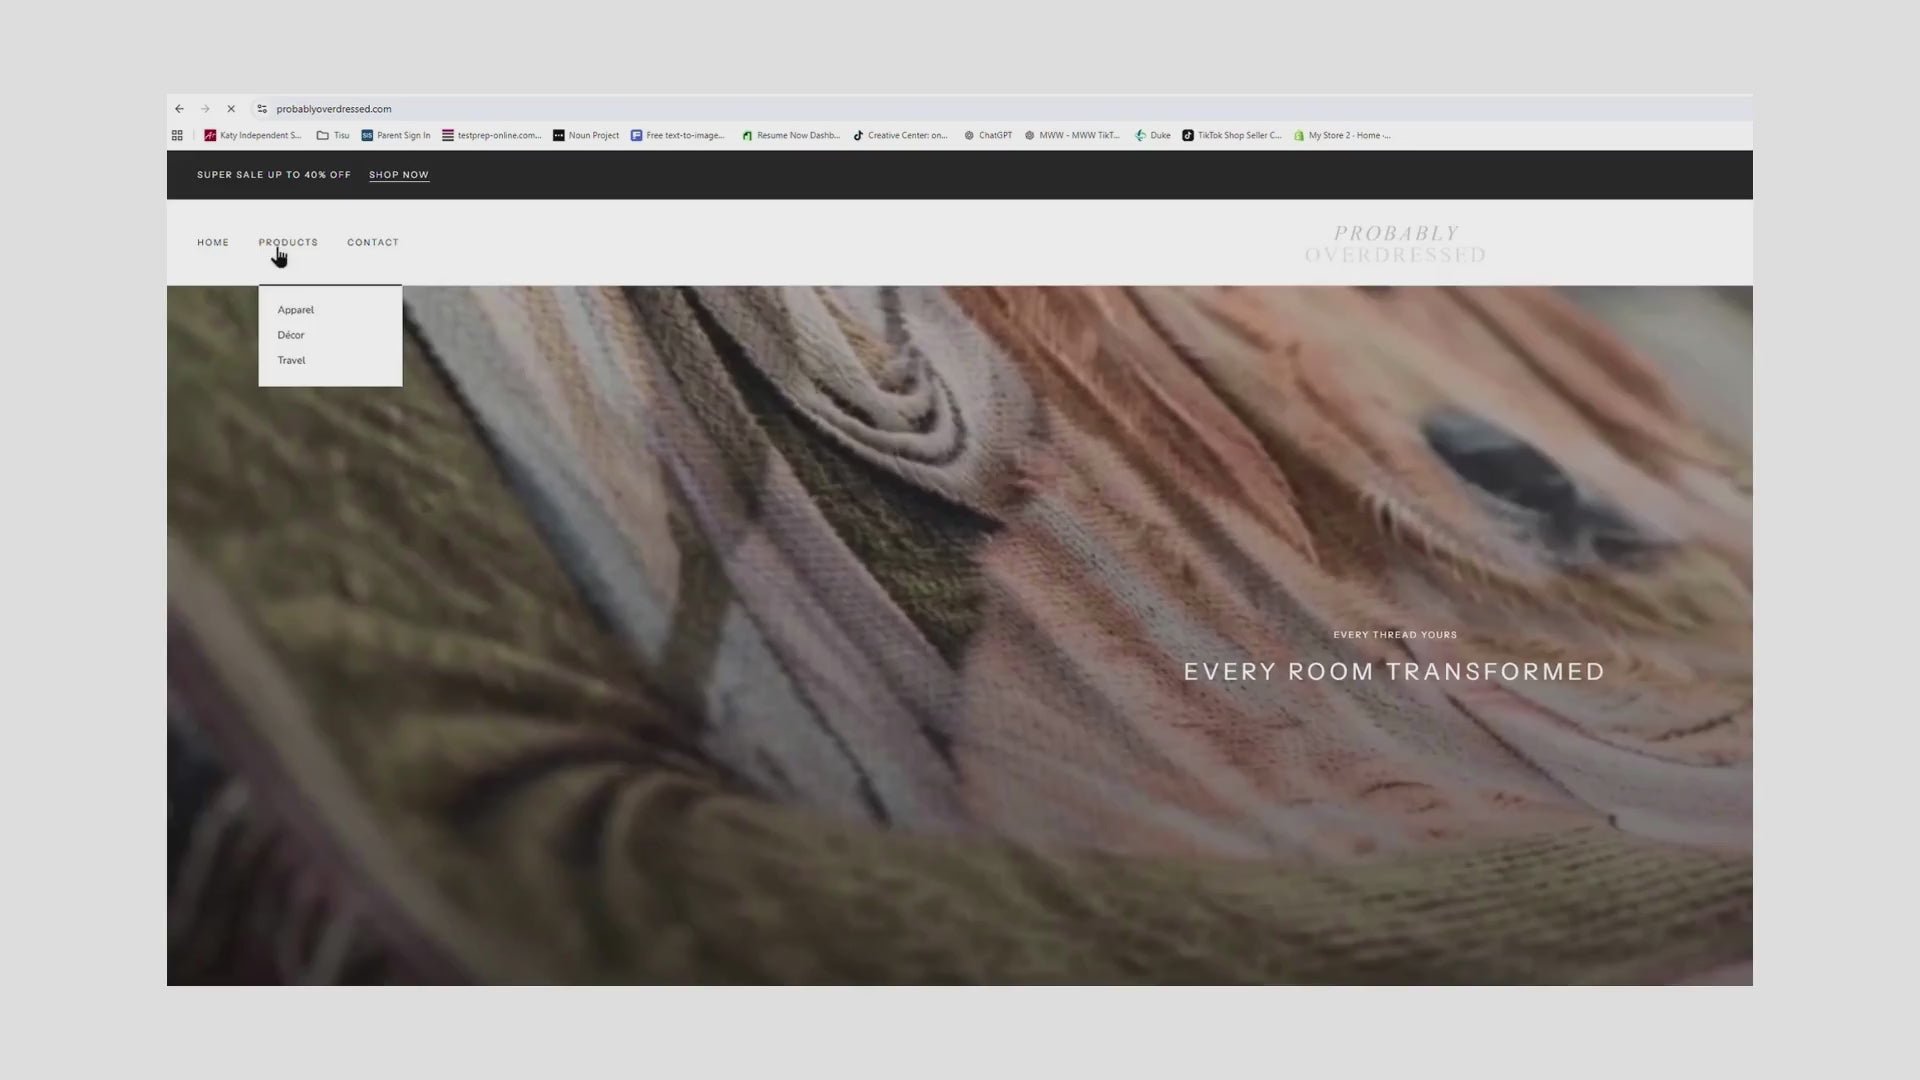Select Décor from the Products dropdown
This screenshot has width=1920, height=1080.
pos(291,335)
